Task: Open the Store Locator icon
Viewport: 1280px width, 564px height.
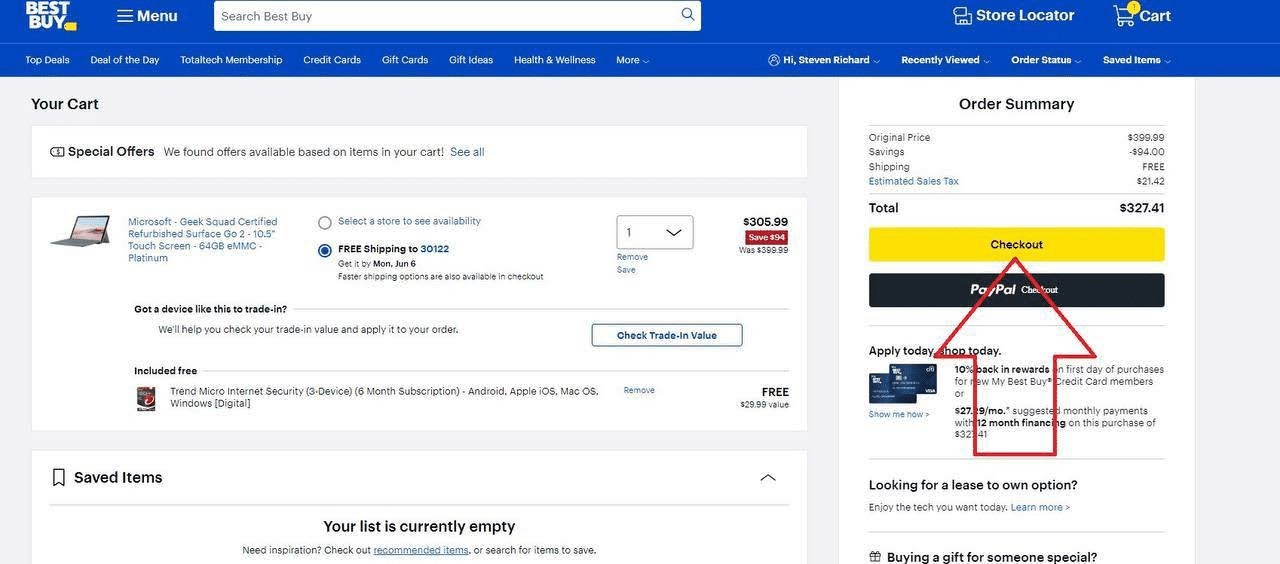Action: coord(962,16)
